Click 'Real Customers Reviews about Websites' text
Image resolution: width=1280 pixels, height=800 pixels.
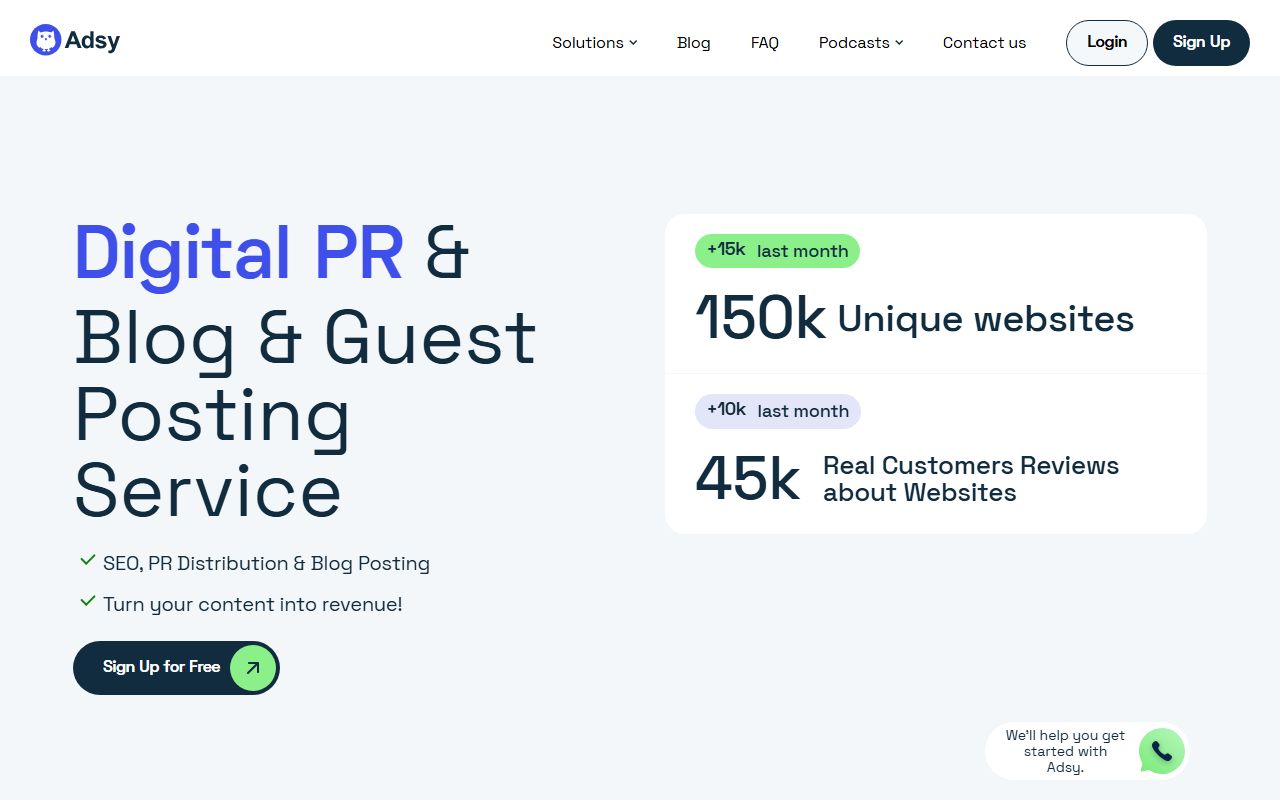(x=971, y=479)
